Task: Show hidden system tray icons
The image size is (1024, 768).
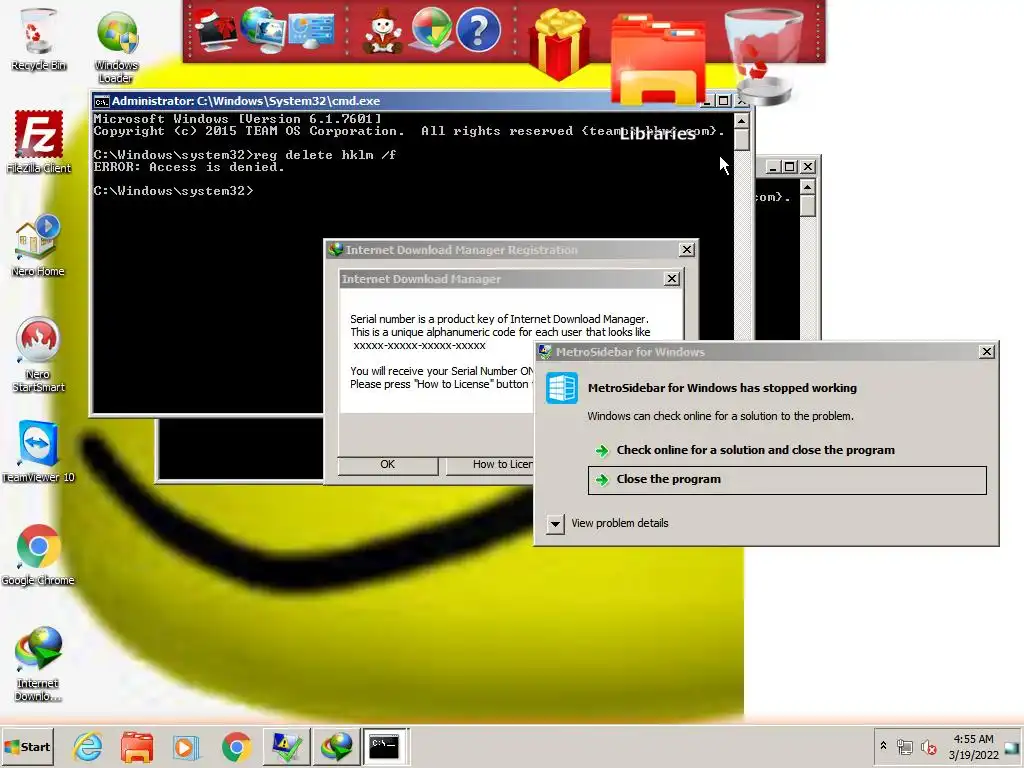Action: 883,746
